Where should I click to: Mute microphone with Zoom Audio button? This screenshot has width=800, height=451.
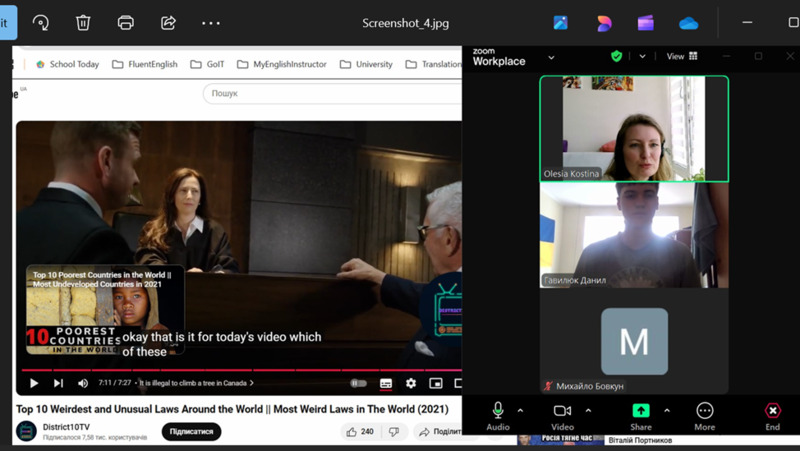(498, 416)
